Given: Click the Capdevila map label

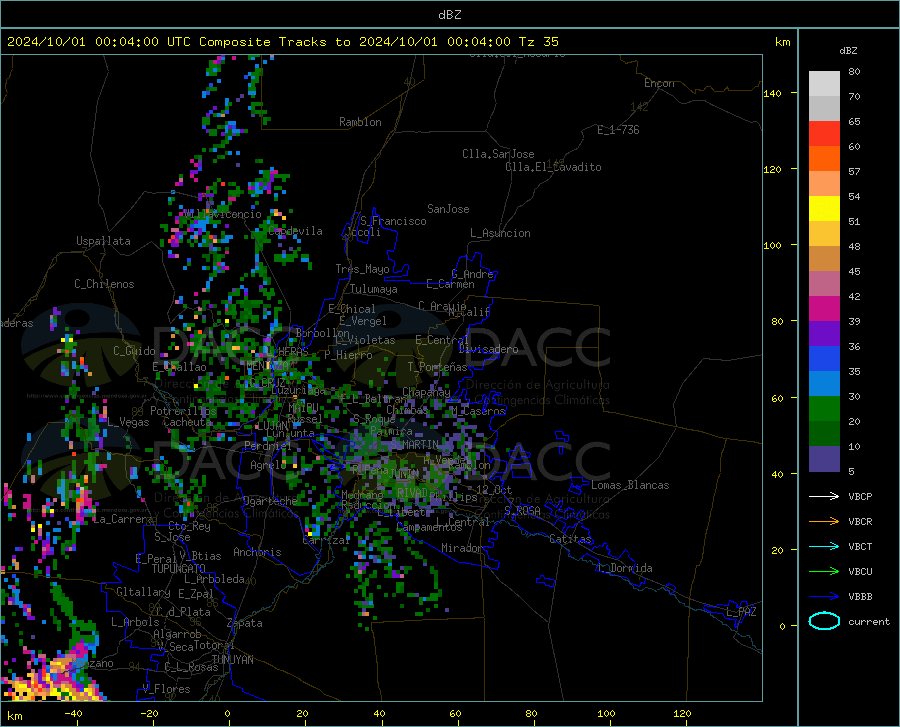Looking at the screenshot, I should coord(295,231).
